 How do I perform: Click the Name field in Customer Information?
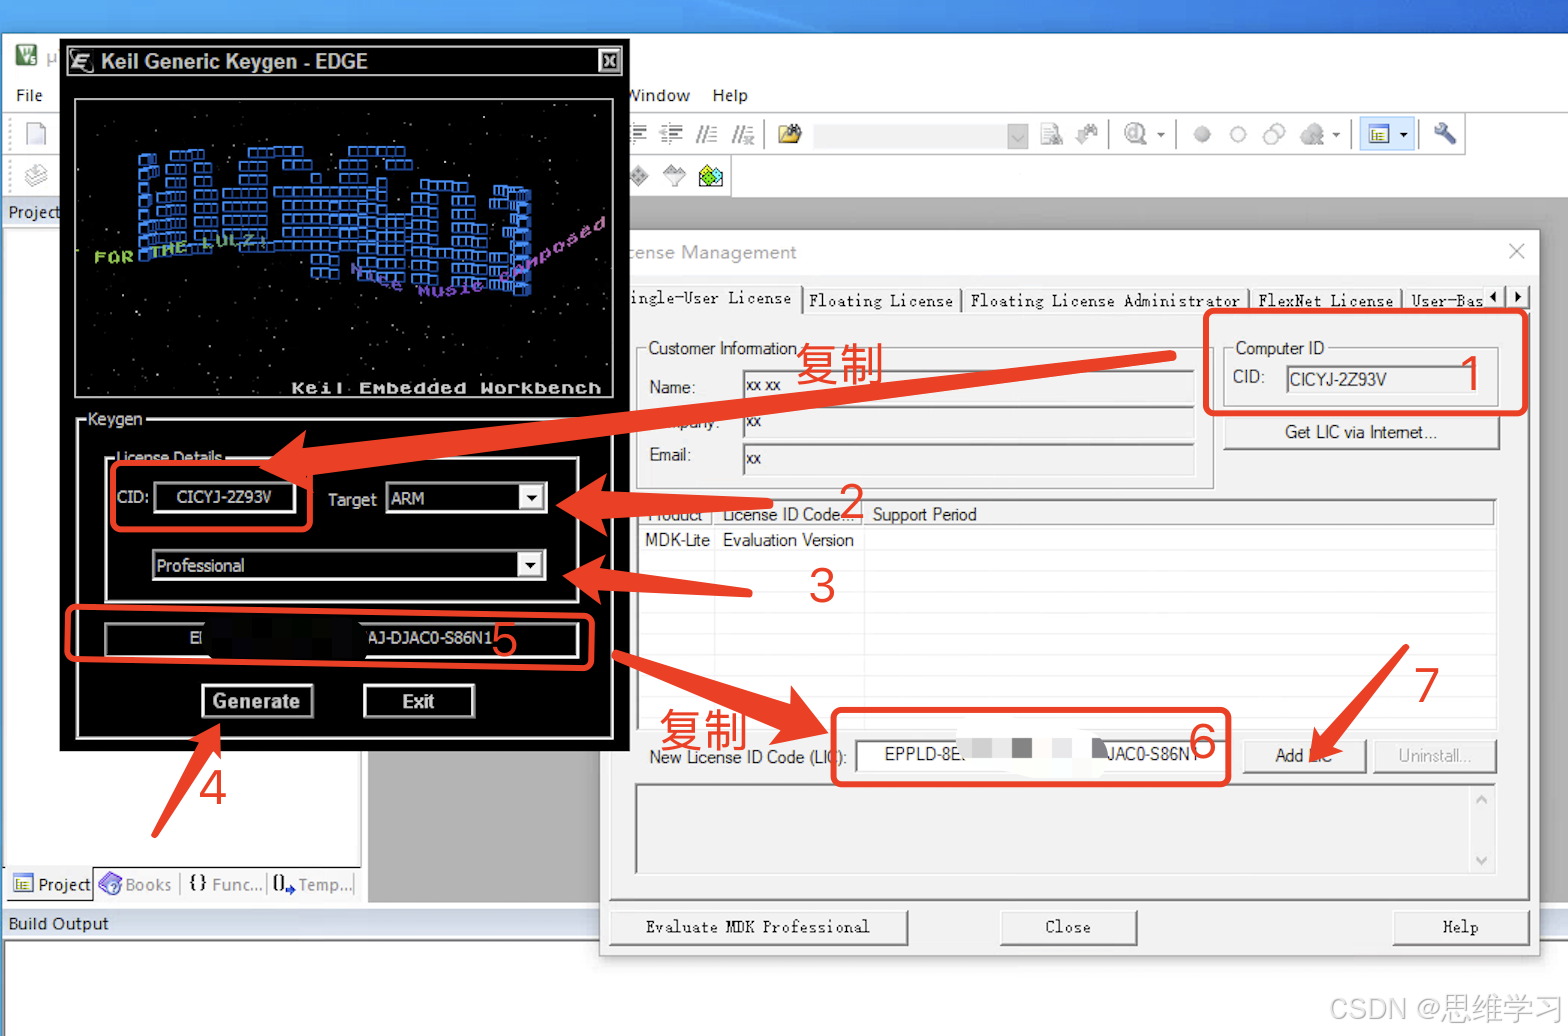[968, 386]
